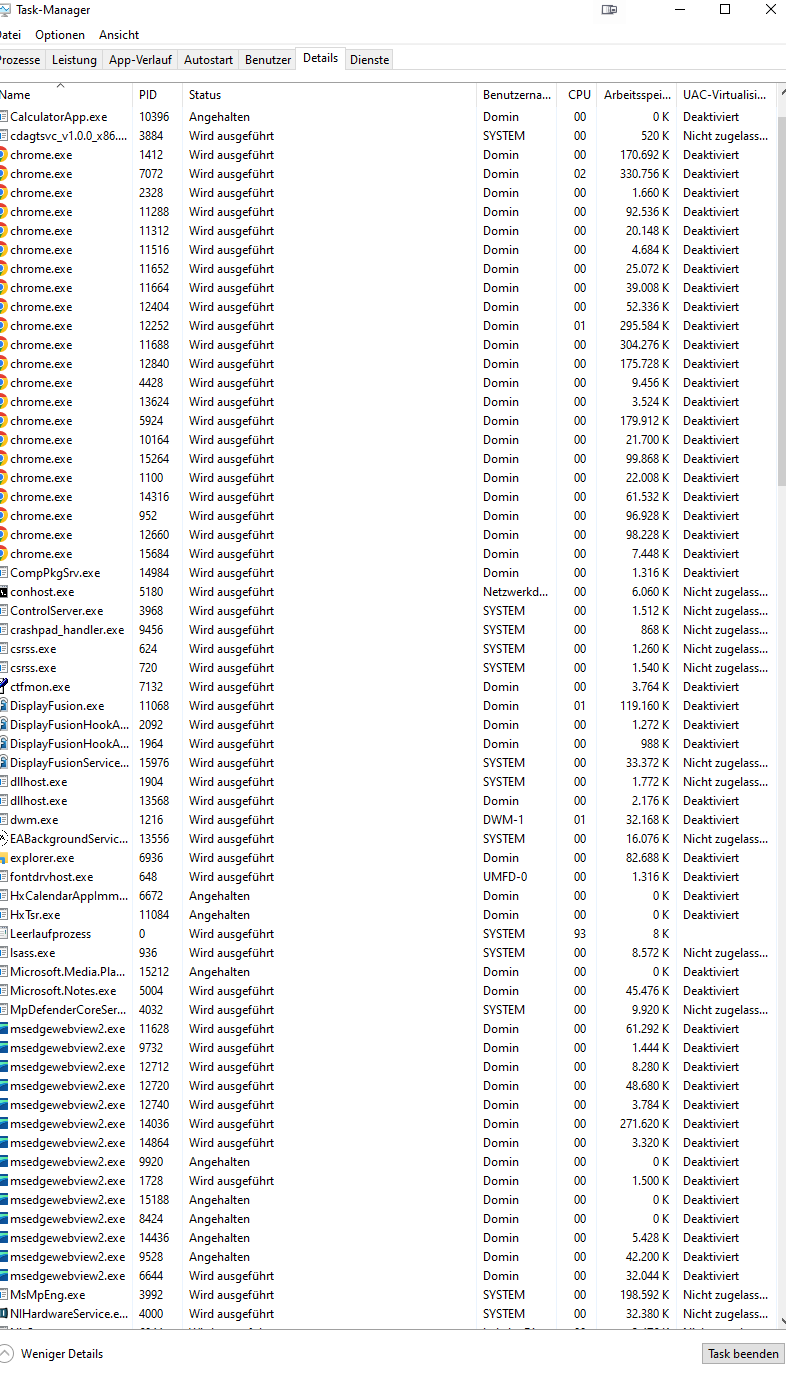
Task: Click the explorer.exe folder icon
Action: click(3, 858)
